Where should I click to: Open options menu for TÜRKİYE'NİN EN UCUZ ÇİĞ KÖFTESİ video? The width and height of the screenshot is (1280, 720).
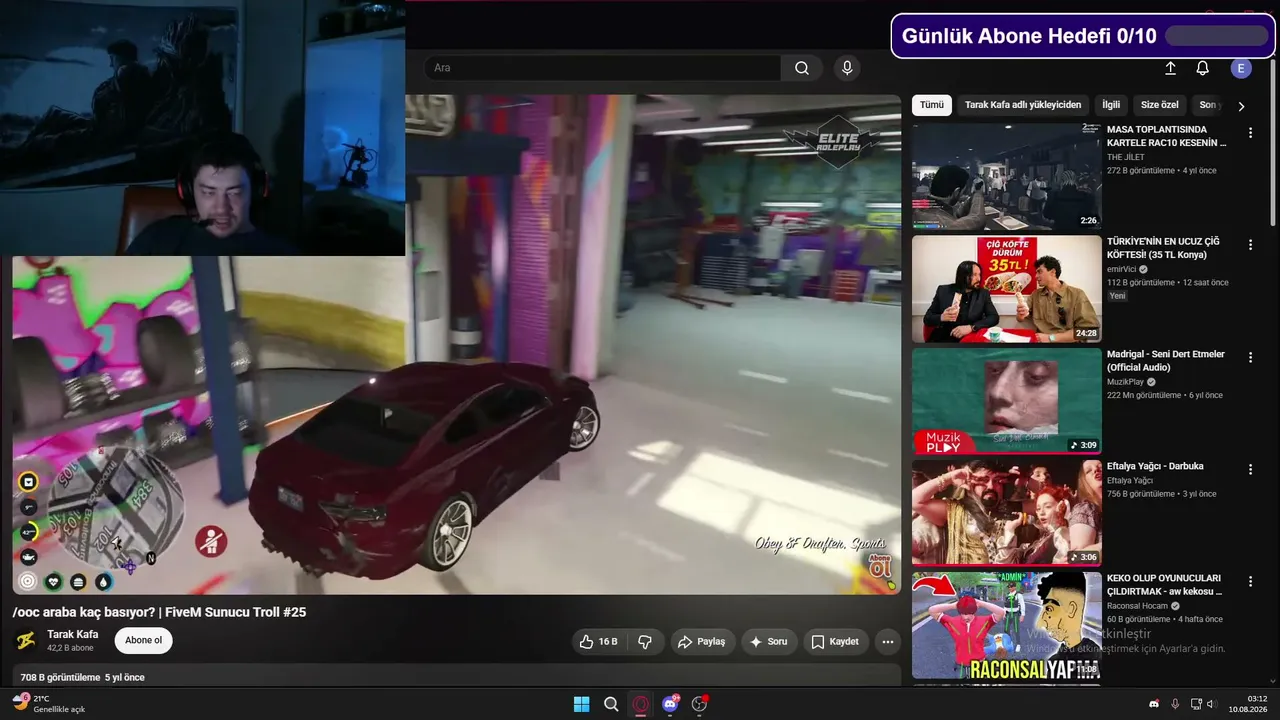pos(1250,245)
